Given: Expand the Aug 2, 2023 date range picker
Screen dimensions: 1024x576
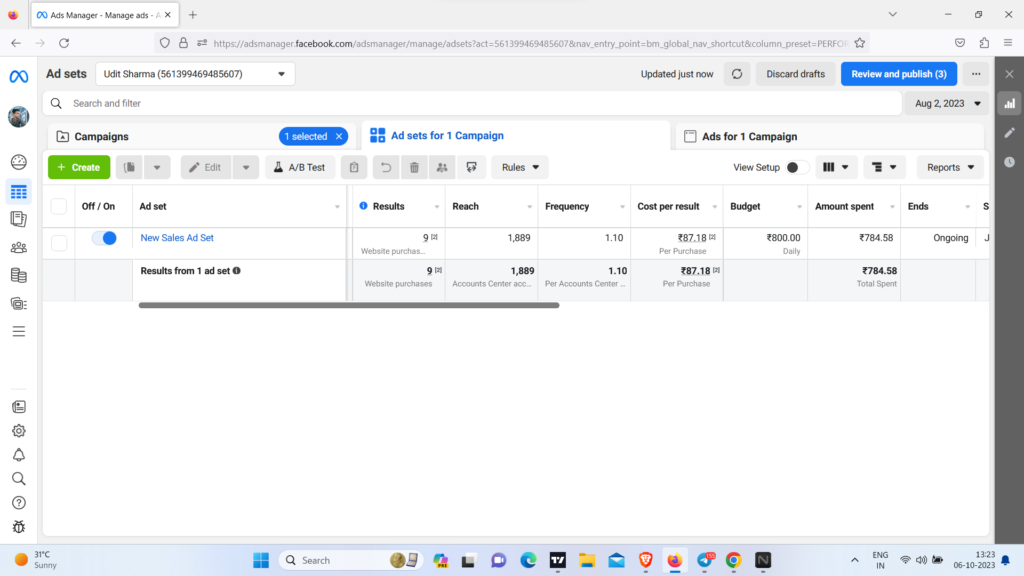Looking at the screenshot, I should [x=946, y=103].
